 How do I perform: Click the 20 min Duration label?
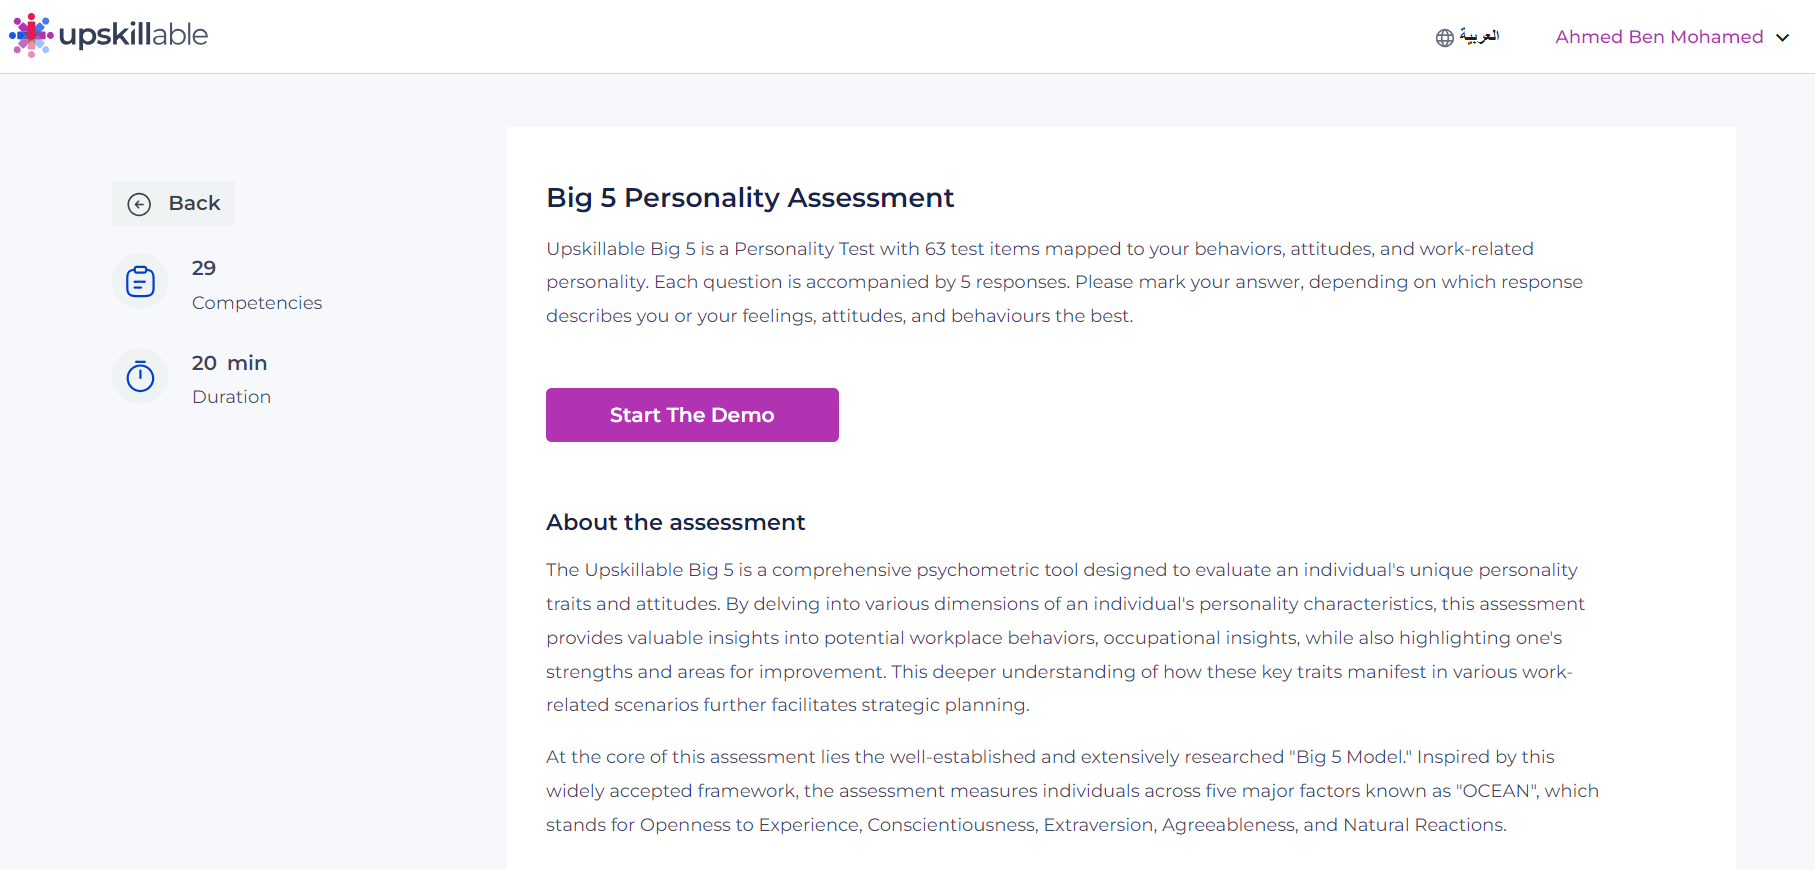(231, 379)
